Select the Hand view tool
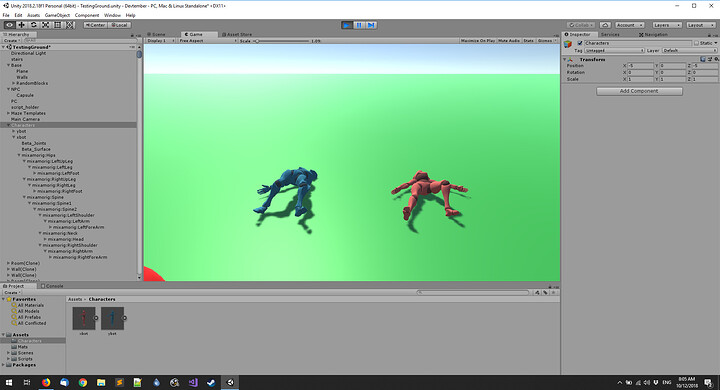This screenshot has width=720, height=390. [9, 25]
